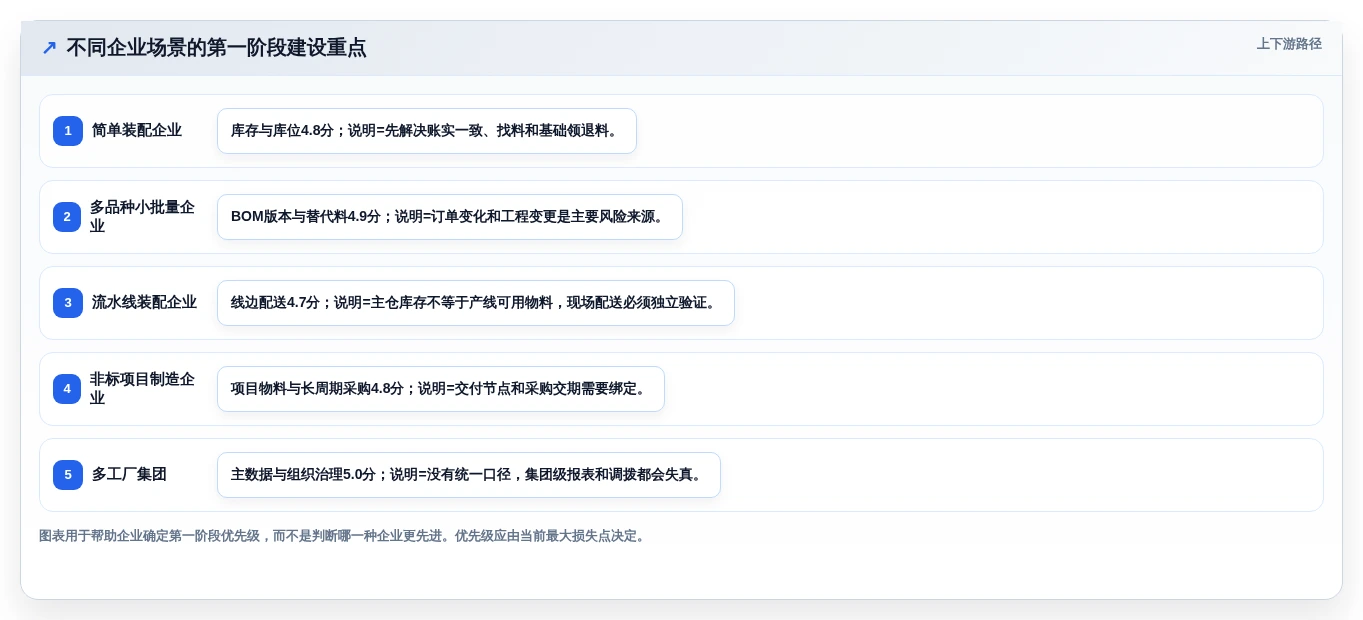The width and height of the screenshot is (1363, 620).
Task: Click the title 不同企业场景的第一阶段建设重点
Action: point(216,48)
